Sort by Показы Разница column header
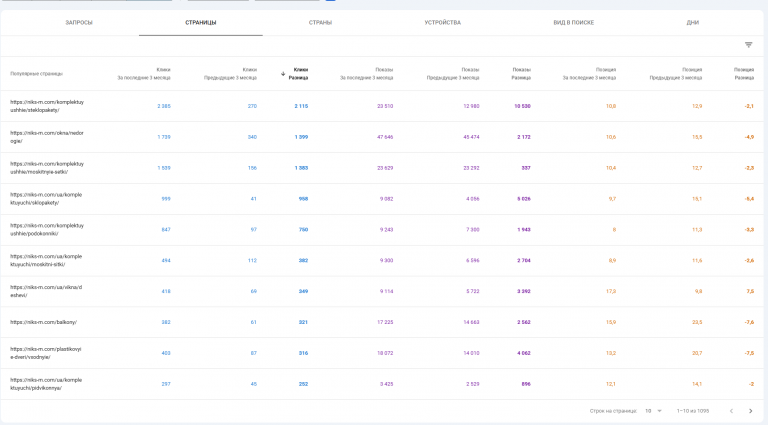The image size is (768, 425). point(521,73)
